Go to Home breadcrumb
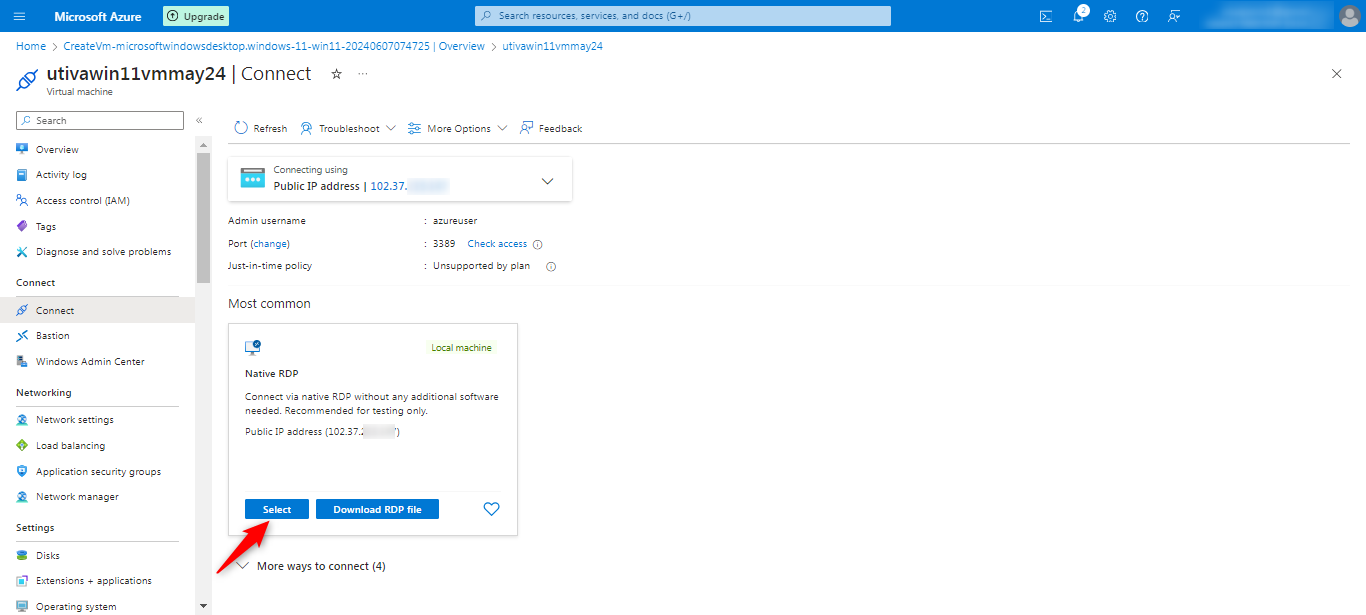Screen dimensions: 1366x615 31,46
